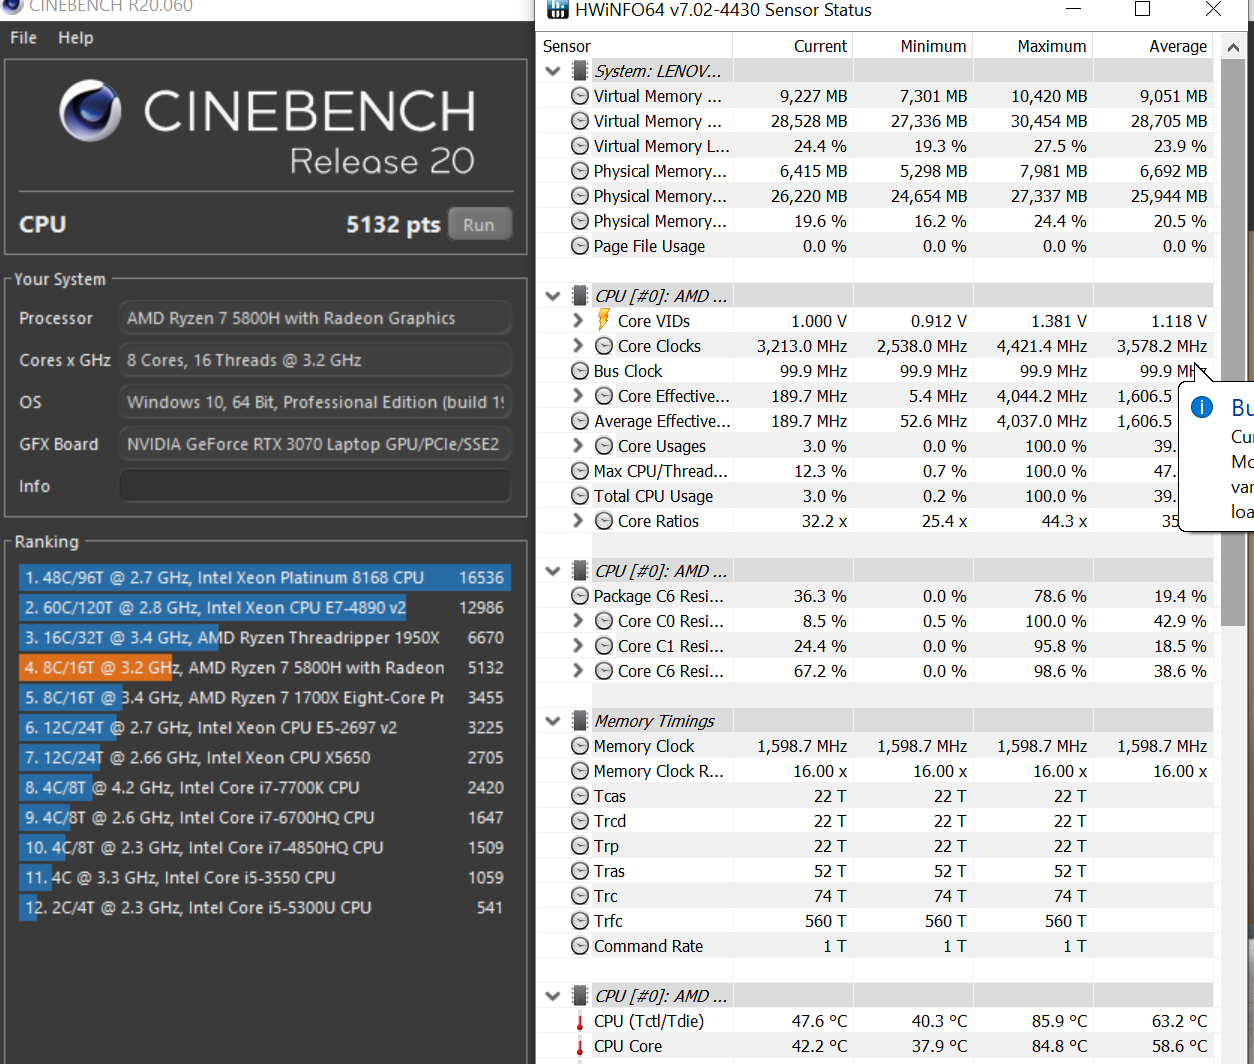This screenshot has width=1254, height=1064.
Task: Expand the Core Ratios row
Action: [x=578, y=521]
